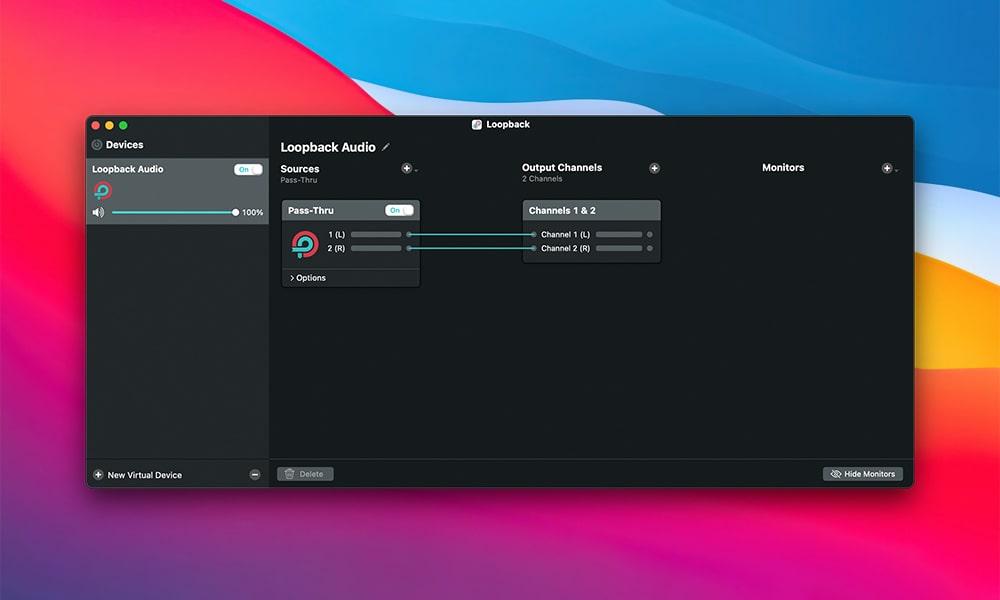Click the pencil icon to rename Loopback Audio
Screen dimensions: 1000x600
click(387, 147)
